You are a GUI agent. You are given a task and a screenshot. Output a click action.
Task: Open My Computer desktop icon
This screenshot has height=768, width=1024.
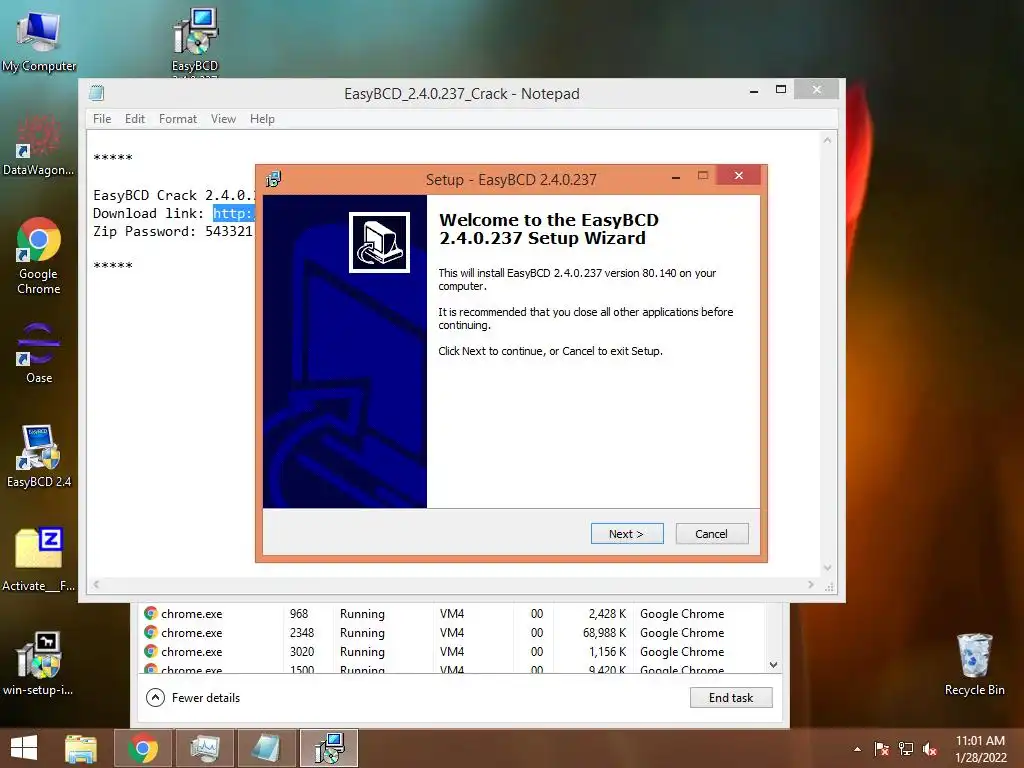point(39,40)
